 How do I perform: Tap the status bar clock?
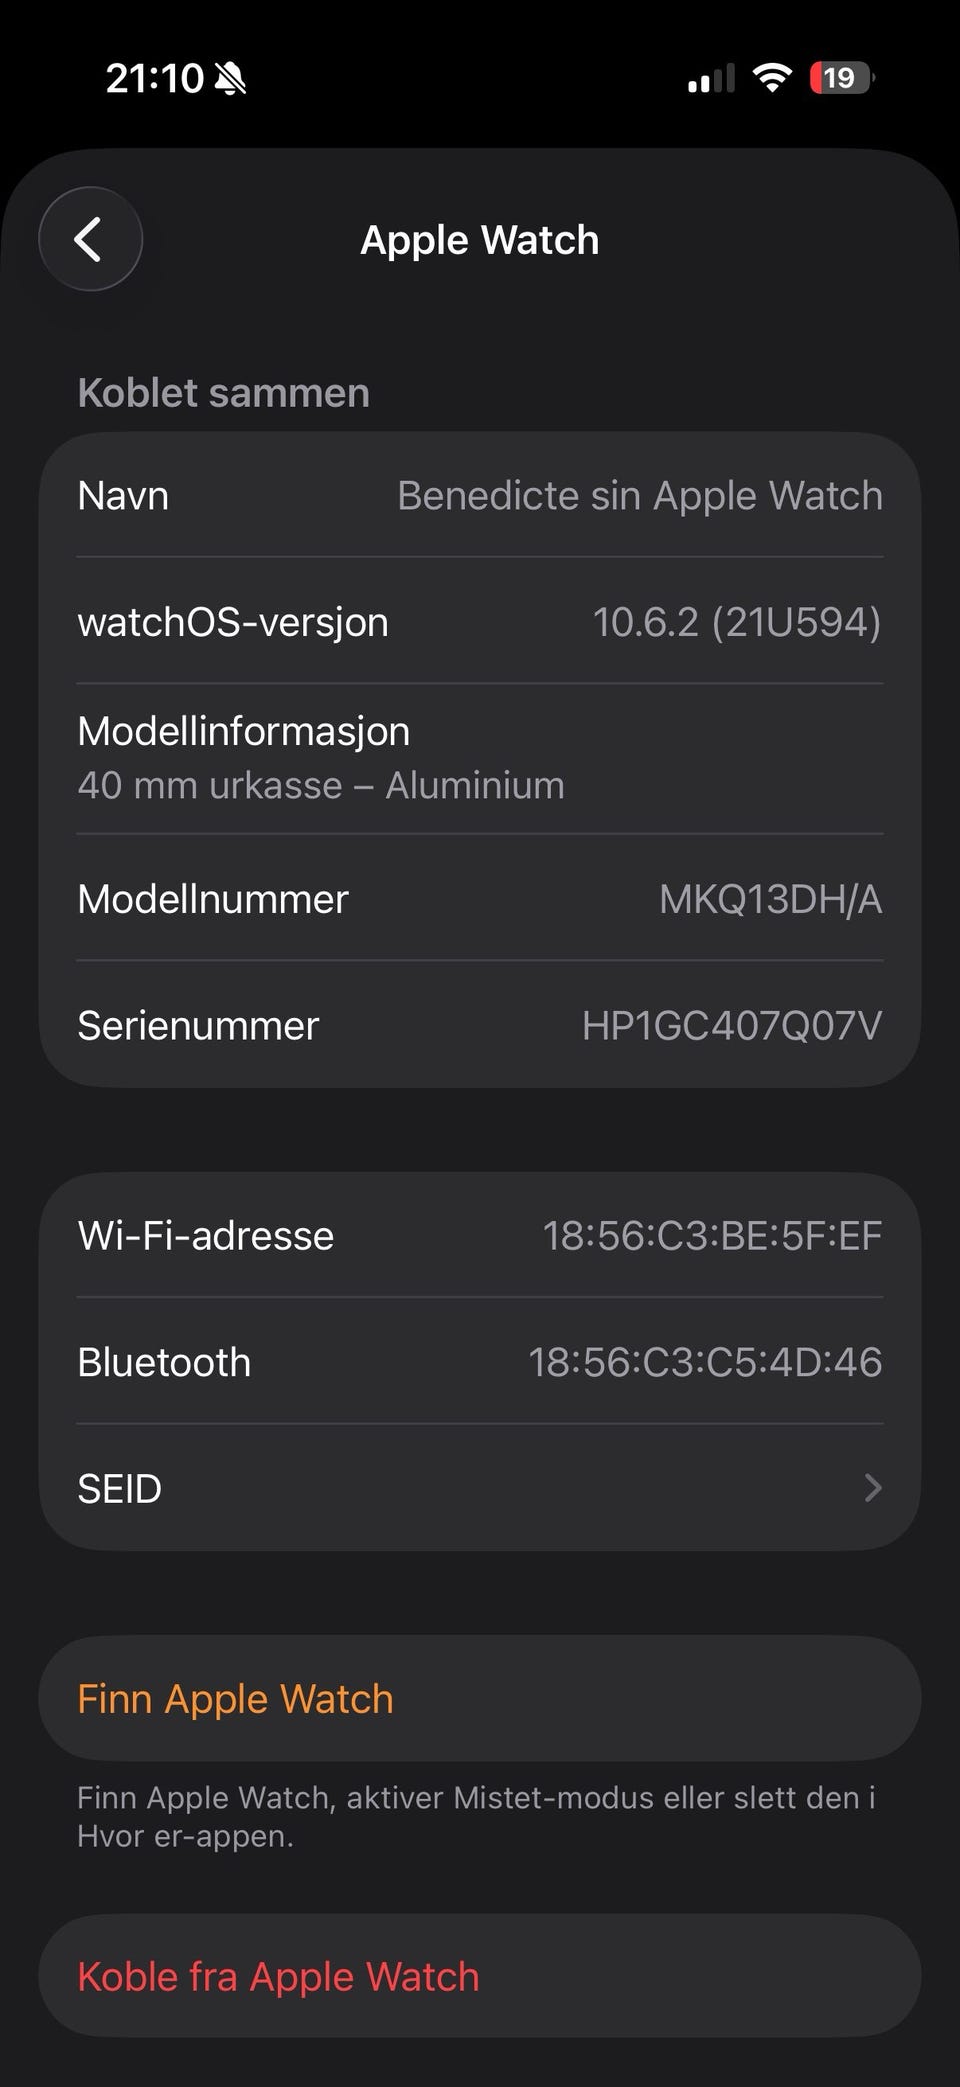click(154, 78)
